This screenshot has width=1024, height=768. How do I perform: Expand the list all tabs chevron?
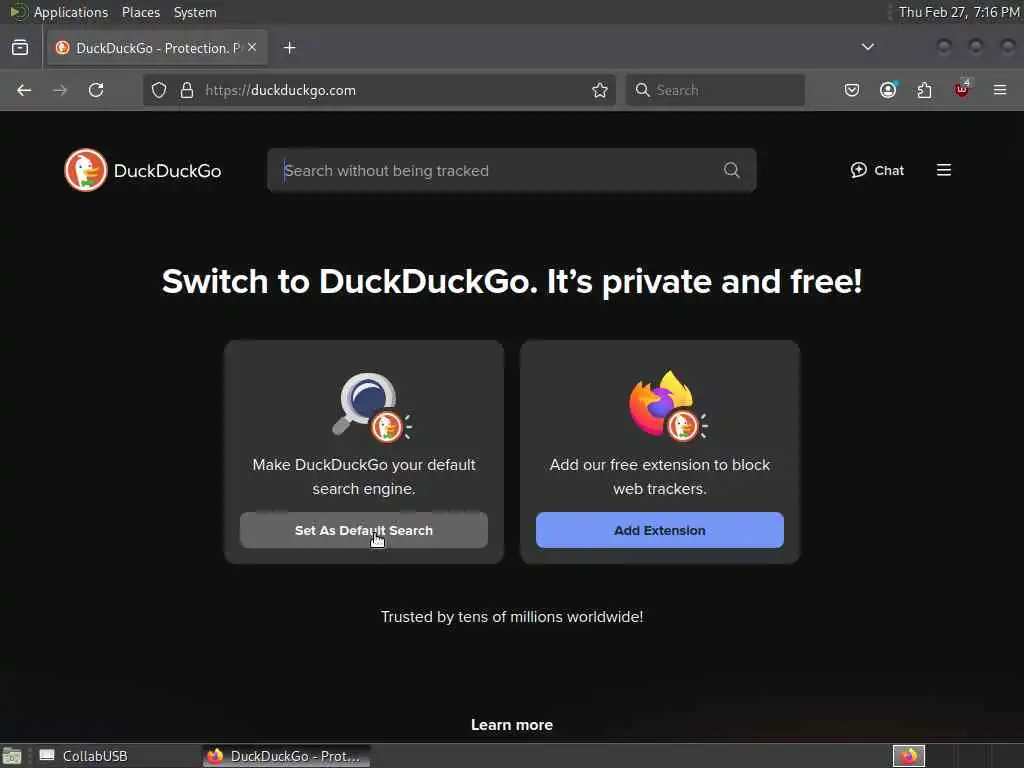click(x=867, y=47)
